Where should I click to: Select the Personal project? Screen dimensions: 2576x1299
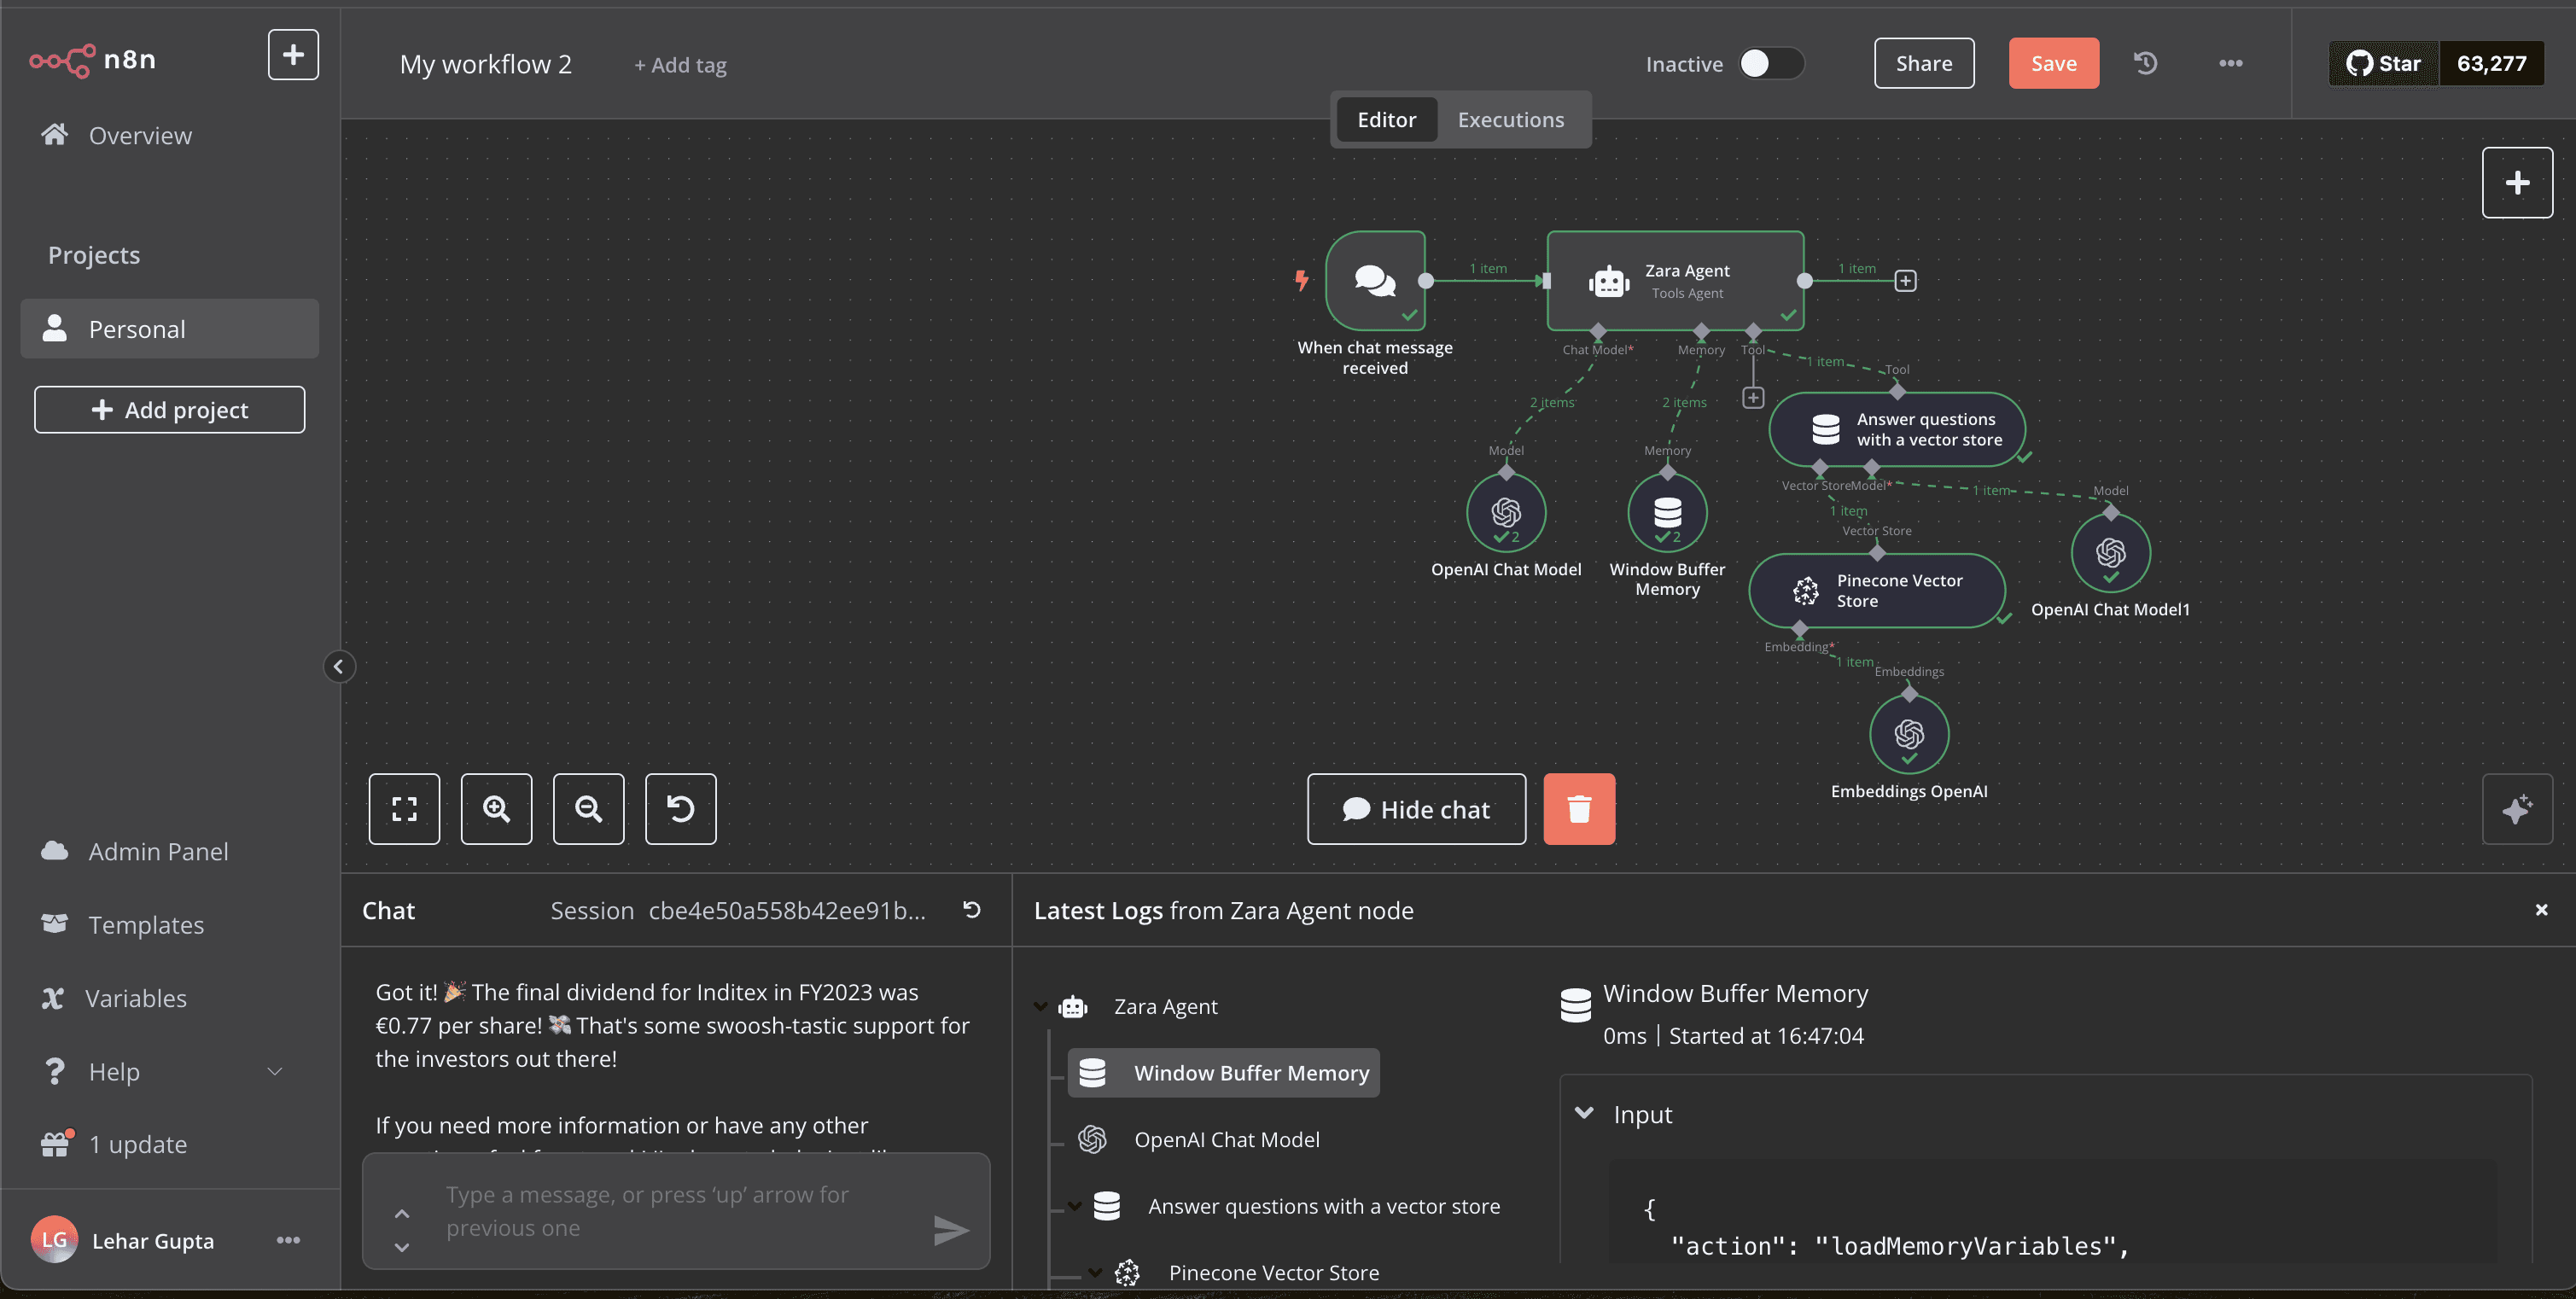coord(170,329)
